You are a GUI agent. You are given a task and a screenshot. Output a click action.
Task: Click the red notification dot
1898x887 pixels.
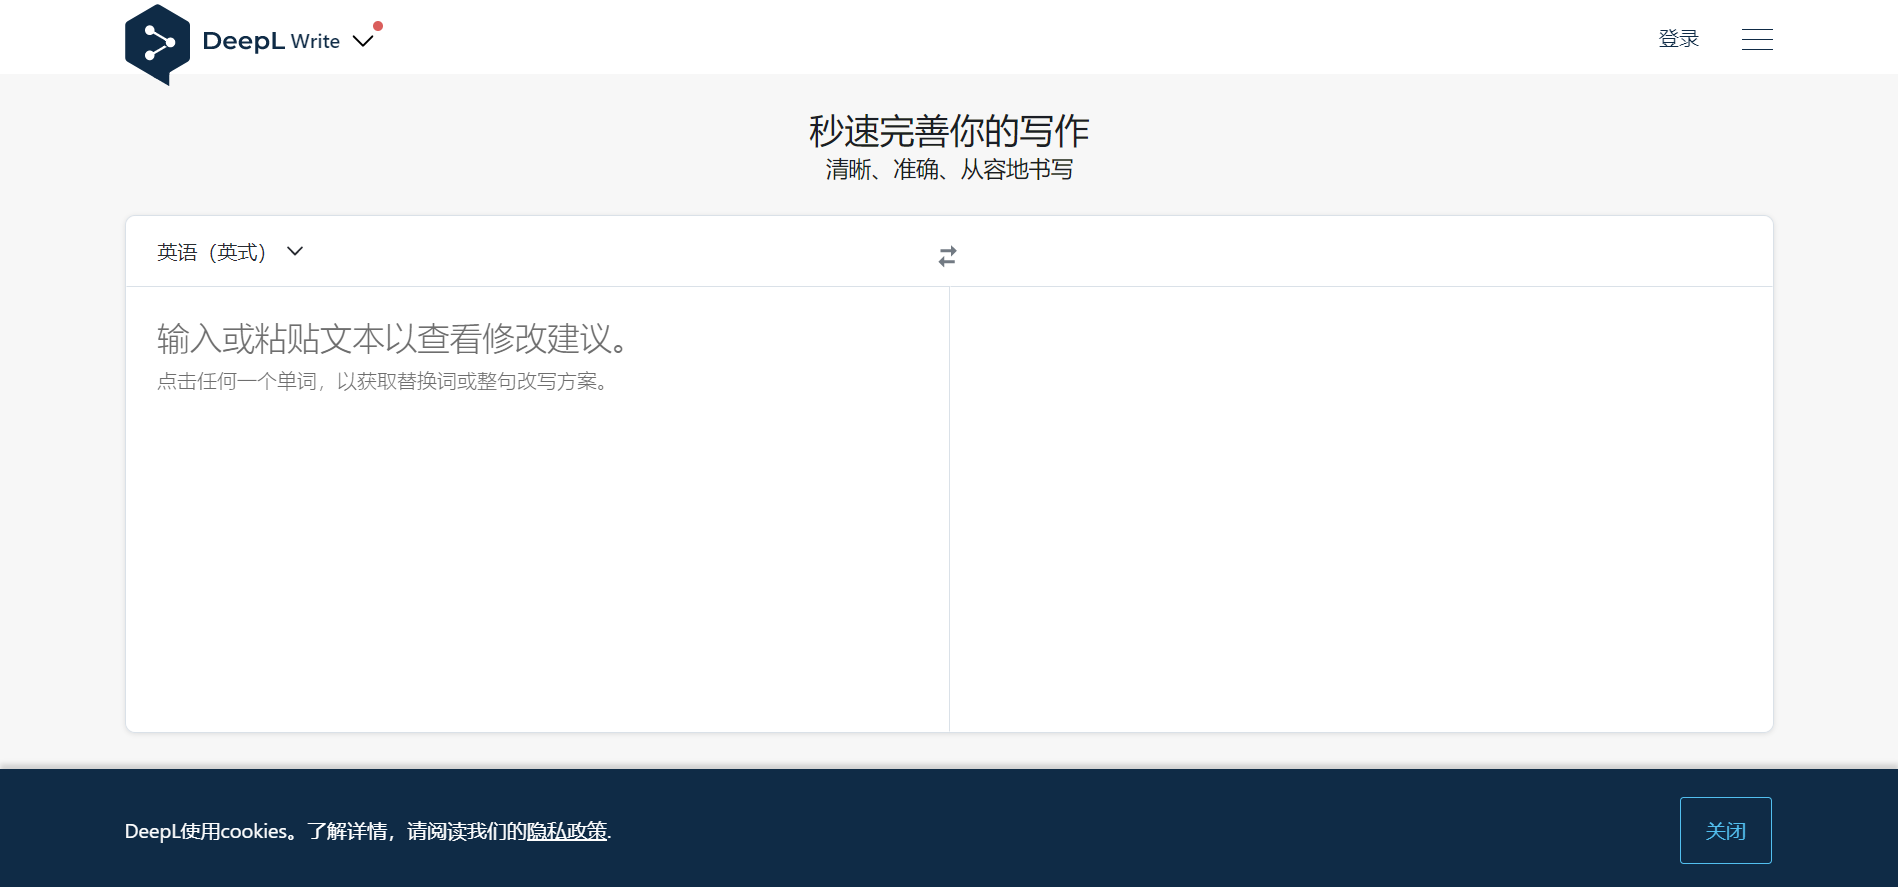tap(378, 26)
